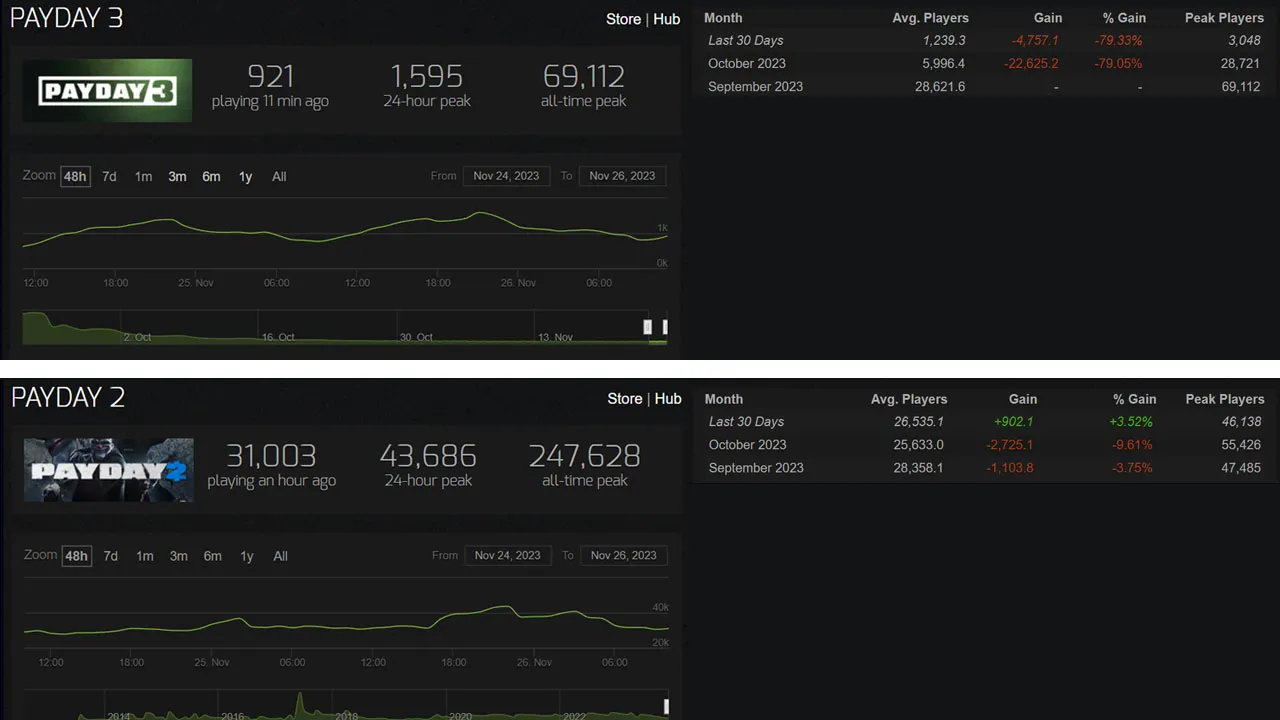Viewport: 1280px width, 720px height.
Task: Click PAYDAY 2 gain value +902.1
Action: [1014, 422]
